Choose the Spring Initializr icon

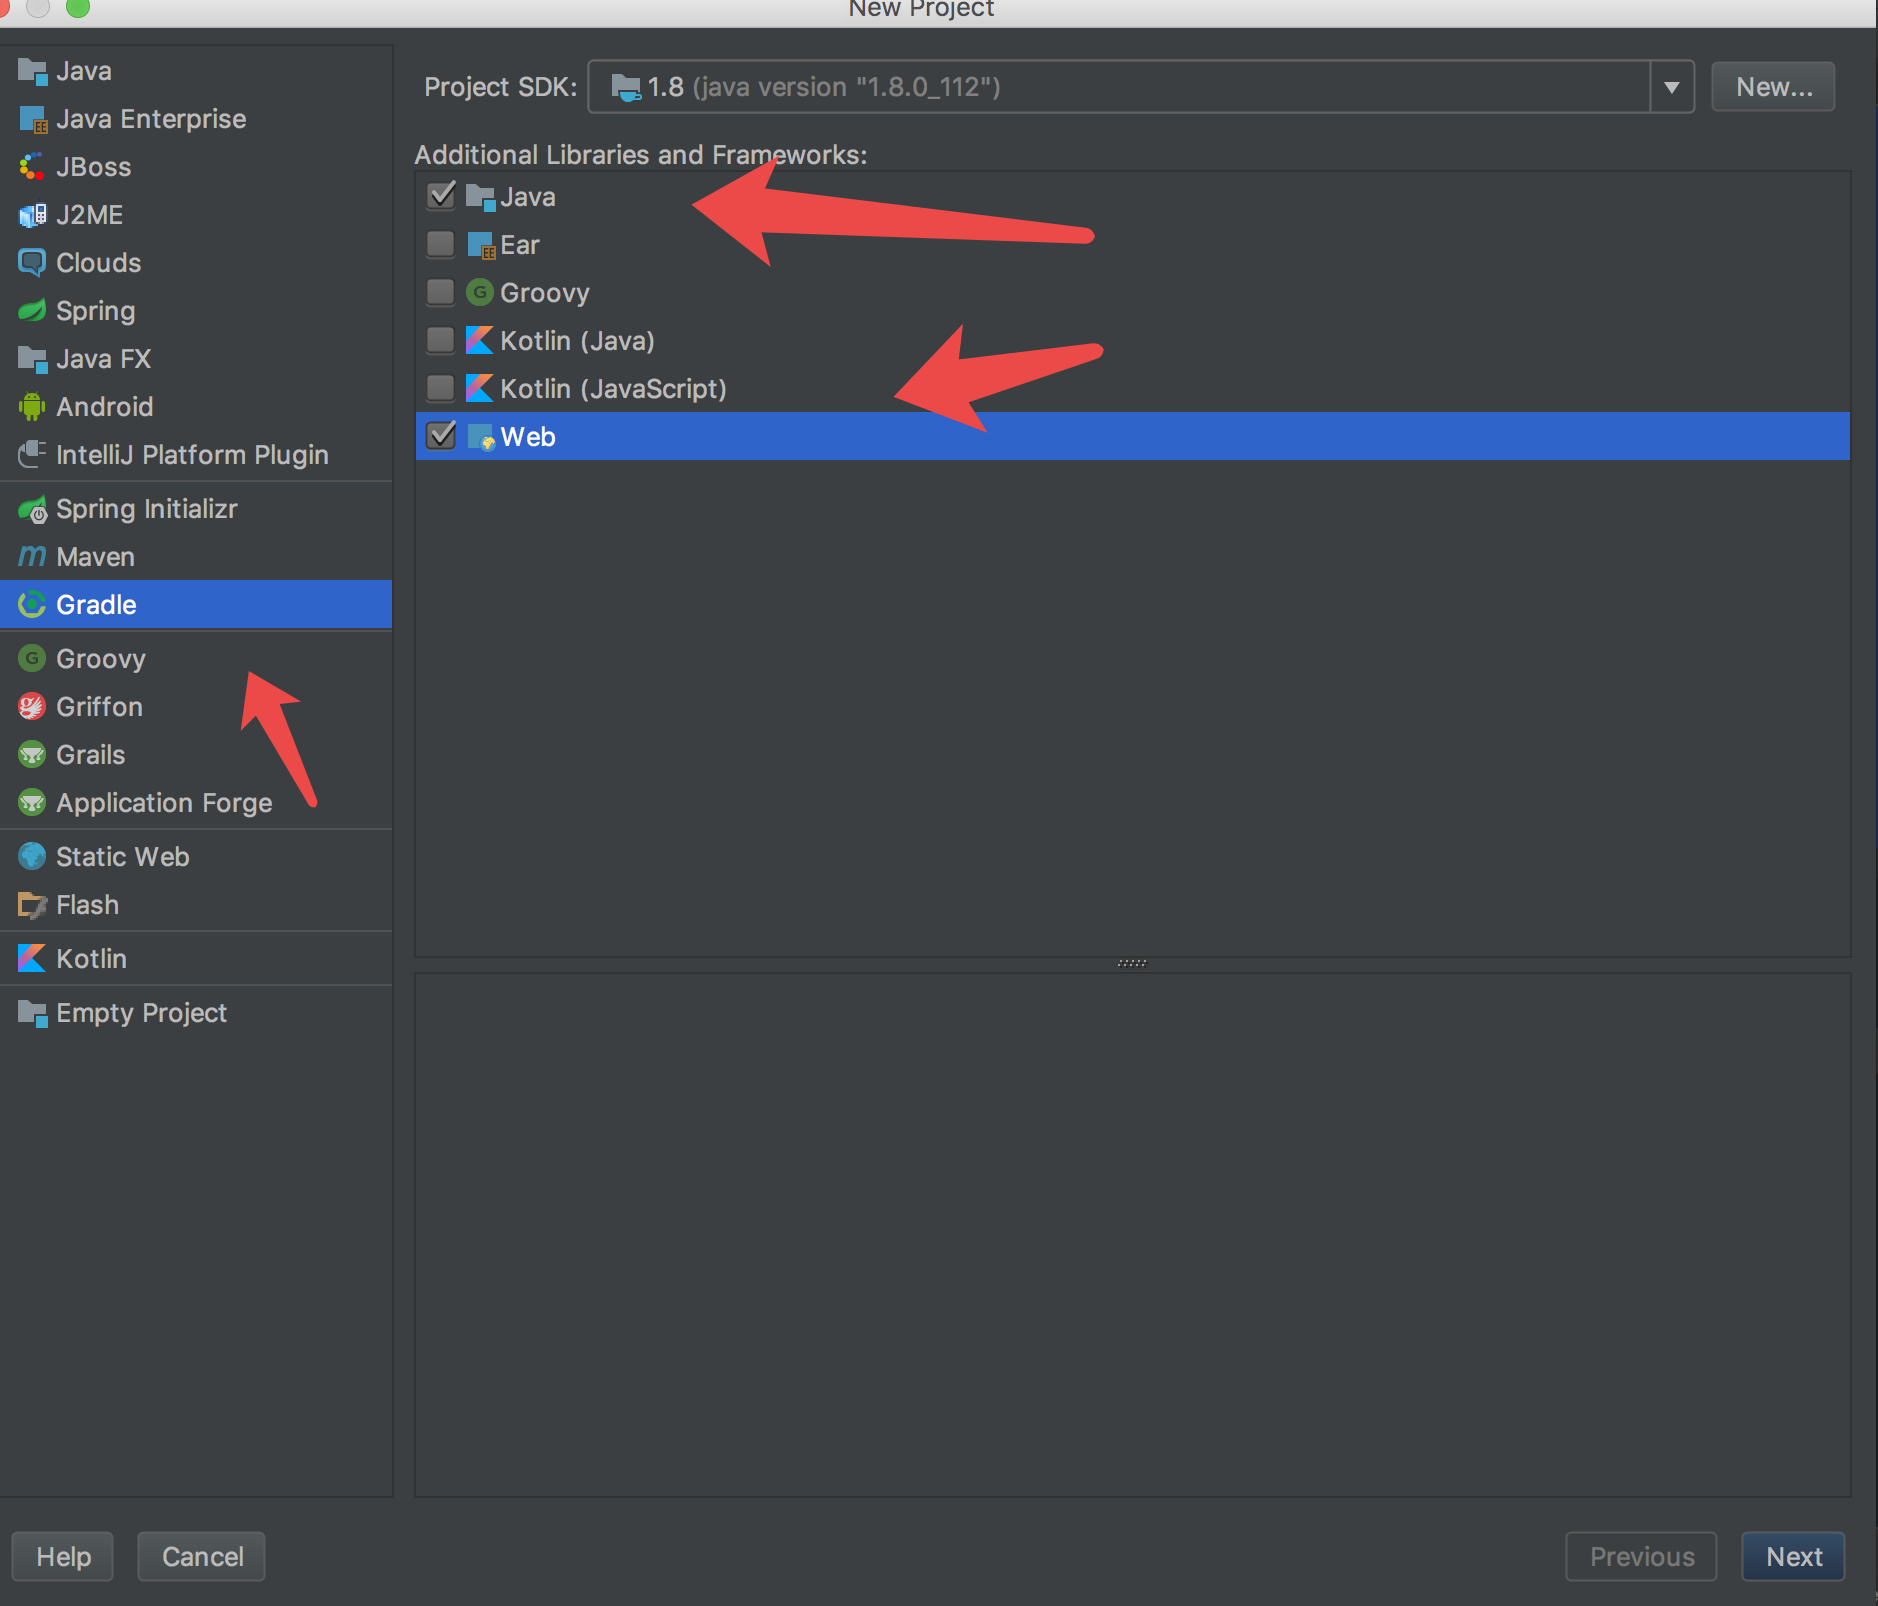click(x=32, y=509)
